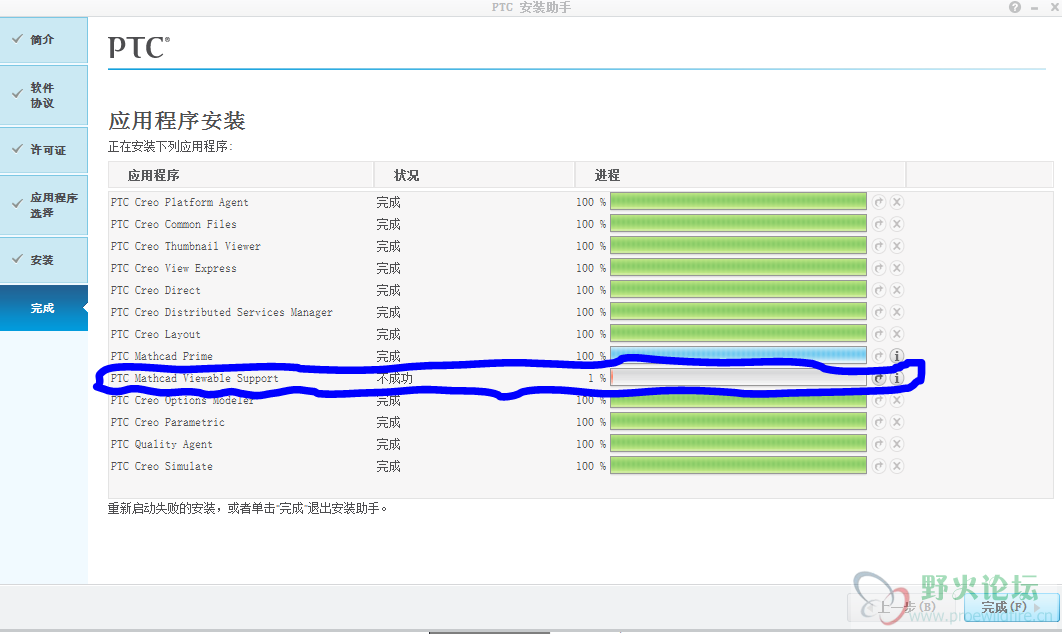This screenshot has height=634, width=1062.
Task: Select the PTC Creo Simulate row name
Action: point(162,467)
